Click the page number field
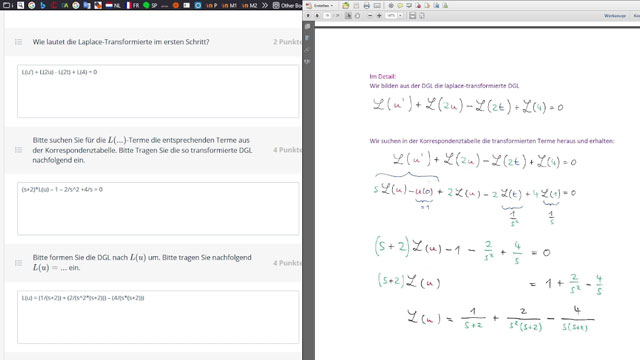The height and width of the screenshot is (360, 640). click(327, 16)
